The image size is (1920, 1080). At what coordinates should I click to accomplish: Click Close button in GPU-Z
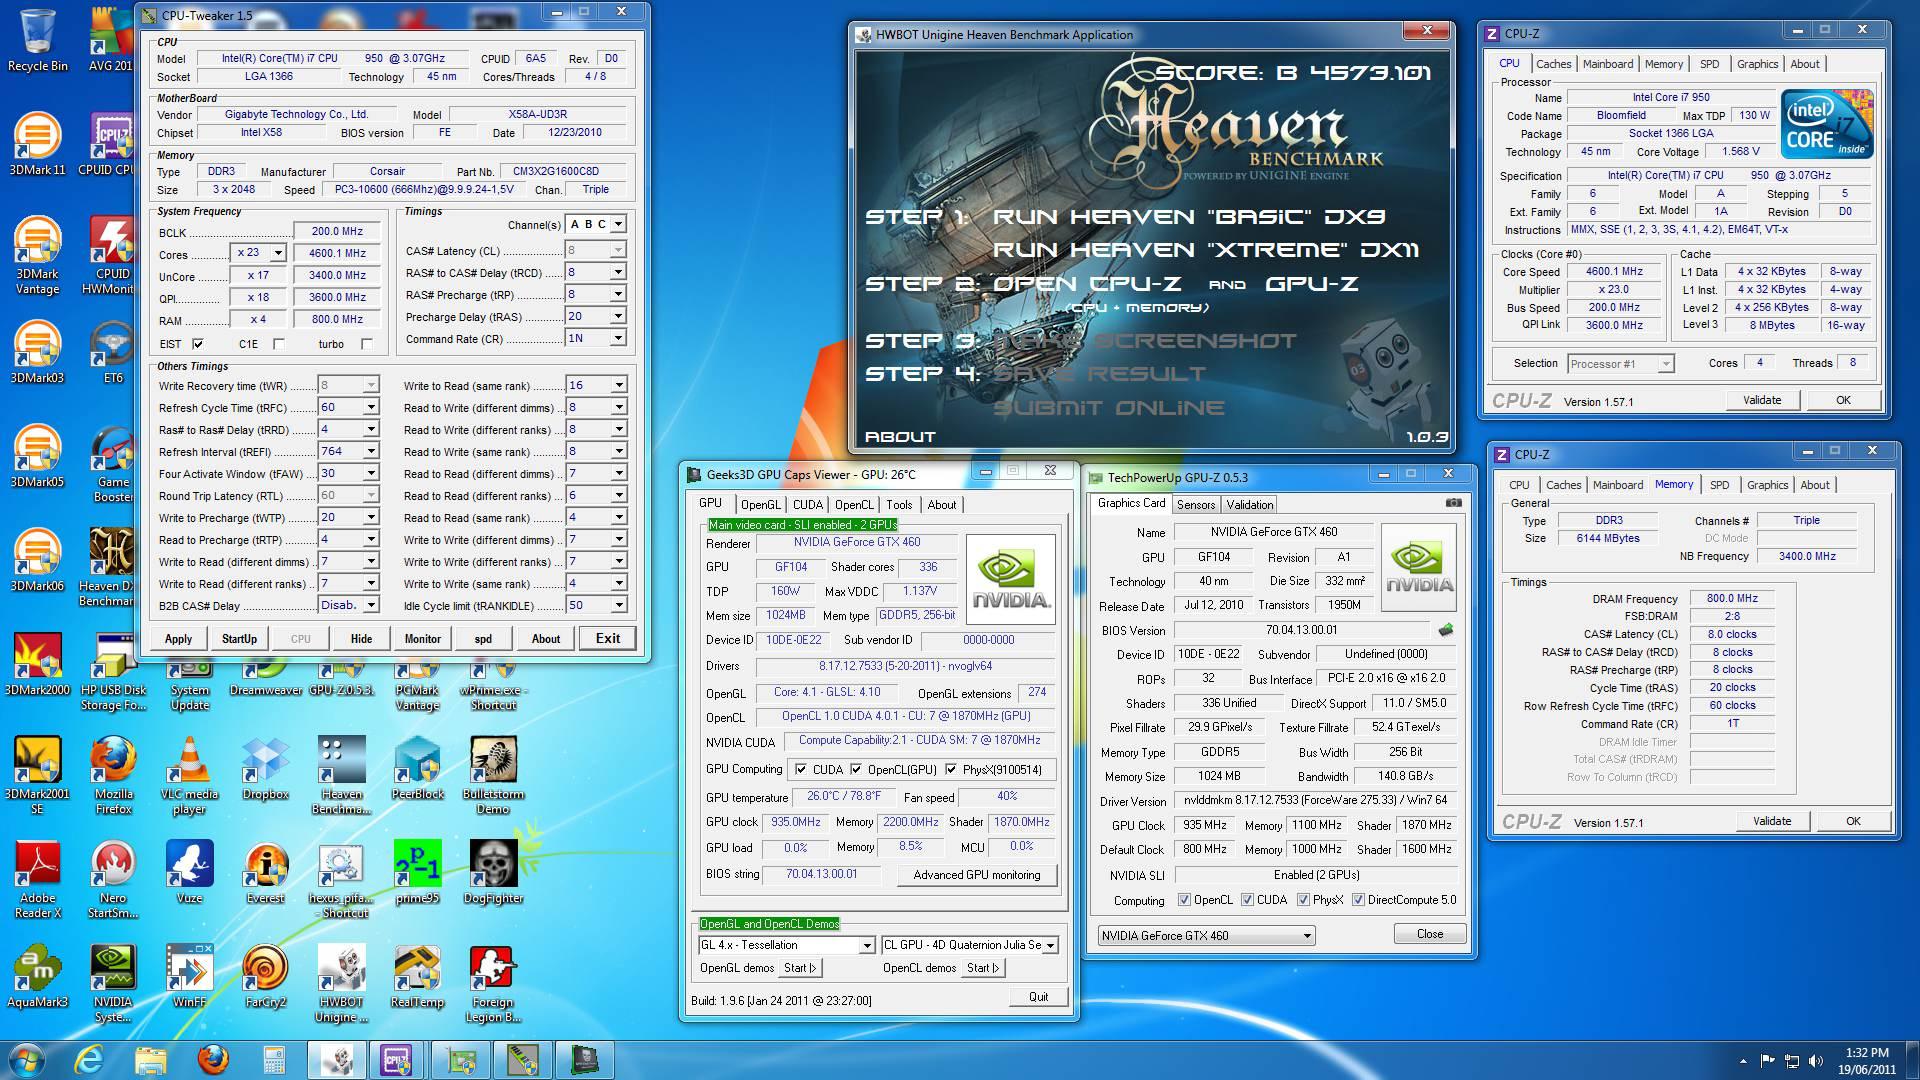pyautogui.click(x=1429, y=934)
